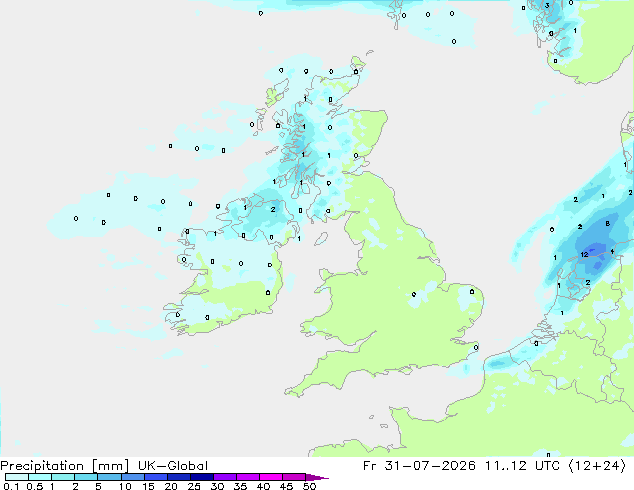This screenshot has width=634, height=490.
Task: Choose the 10–15 mm blue legend swatch
Action: coord(132,477)
